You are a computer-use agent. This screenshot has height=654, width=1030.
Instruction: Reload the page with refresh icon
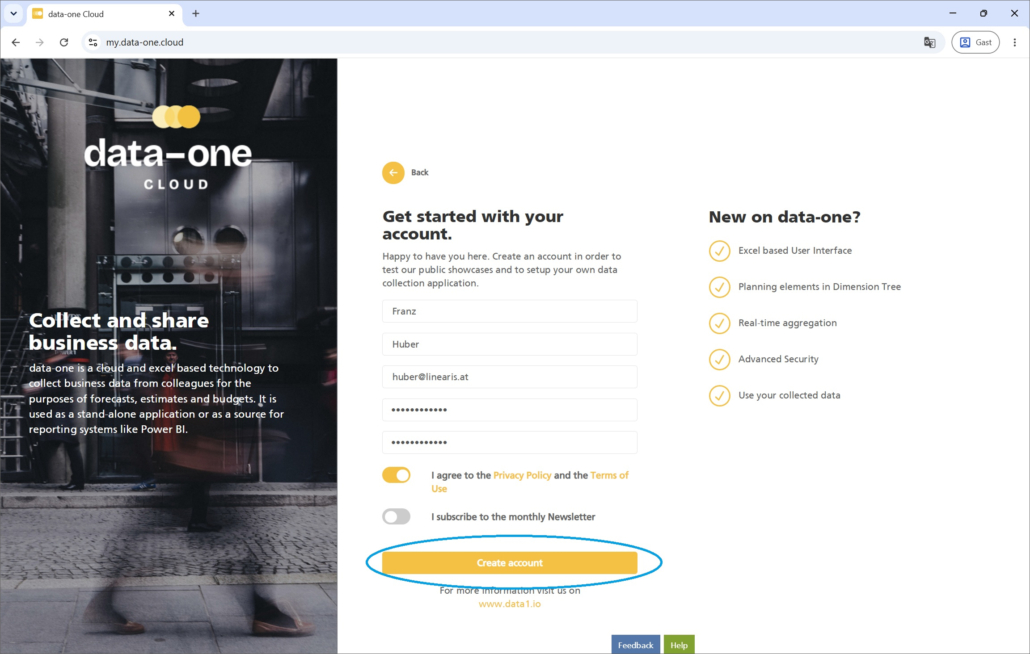pyautogui.click(x=64, y=42)
